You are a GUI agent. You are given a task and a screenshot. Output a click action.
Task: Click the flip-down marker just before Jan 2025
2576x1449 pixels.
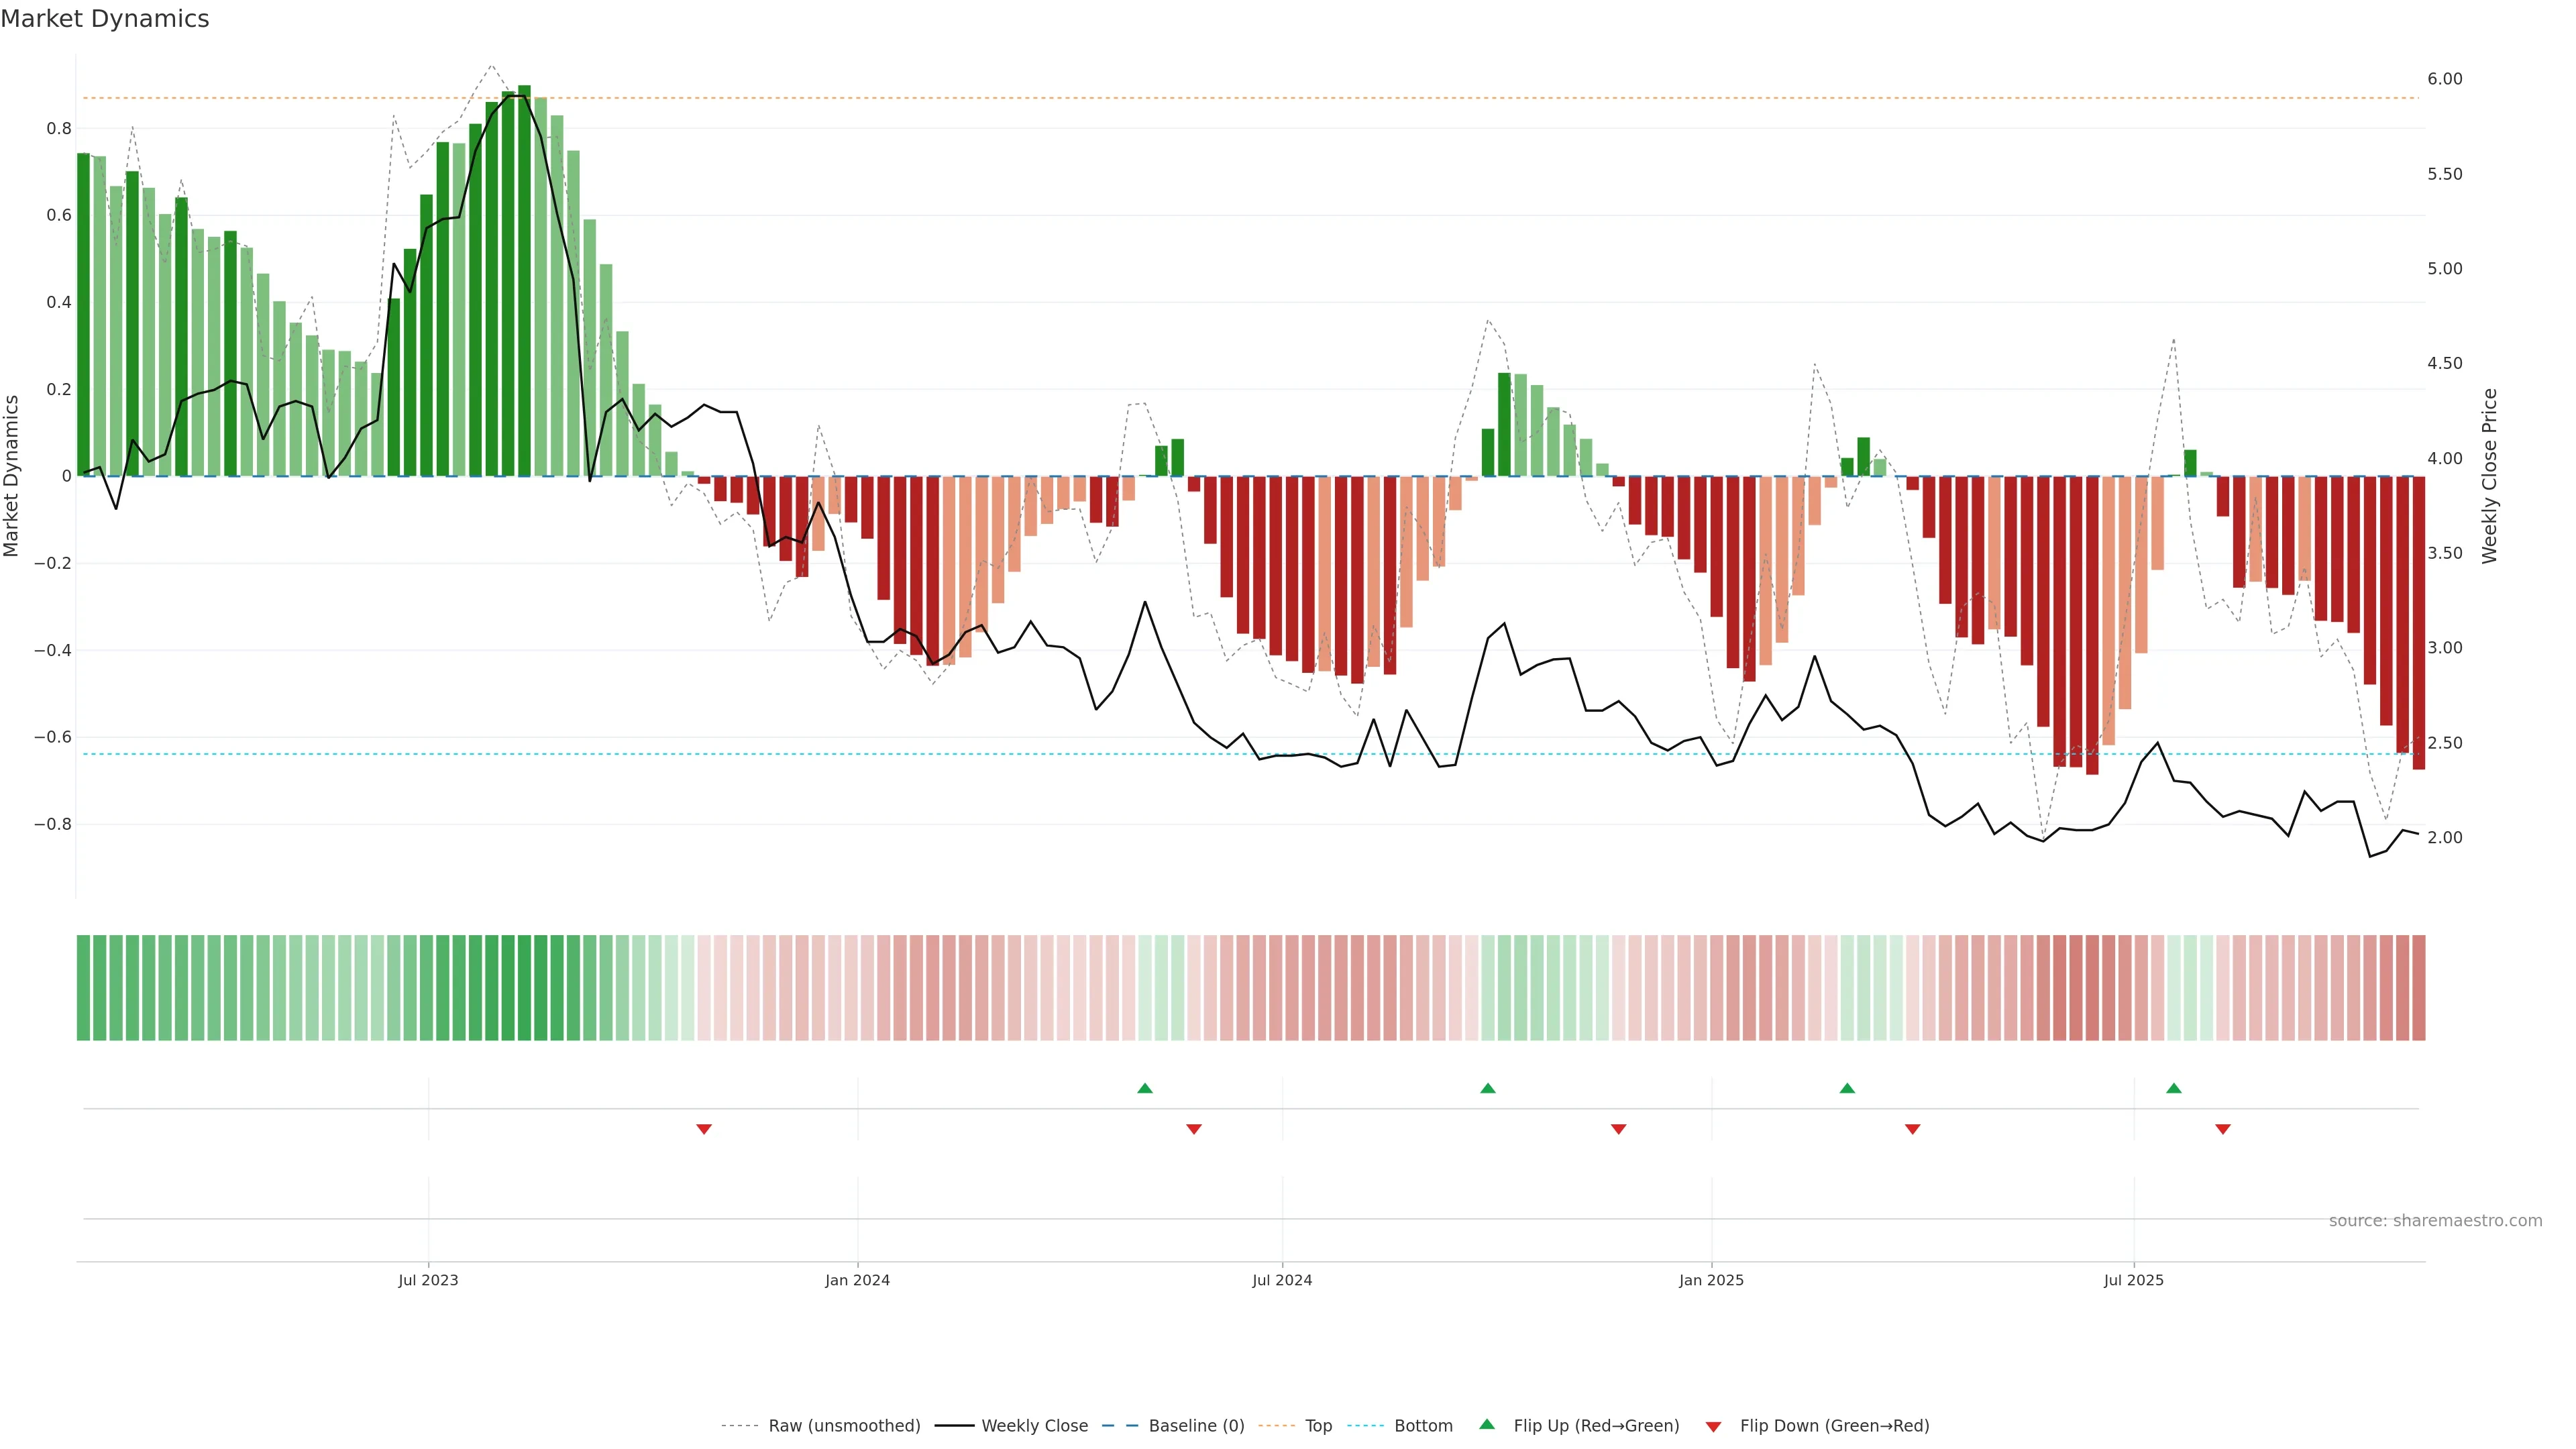pyautogui.click(x=1619, y=1129)
